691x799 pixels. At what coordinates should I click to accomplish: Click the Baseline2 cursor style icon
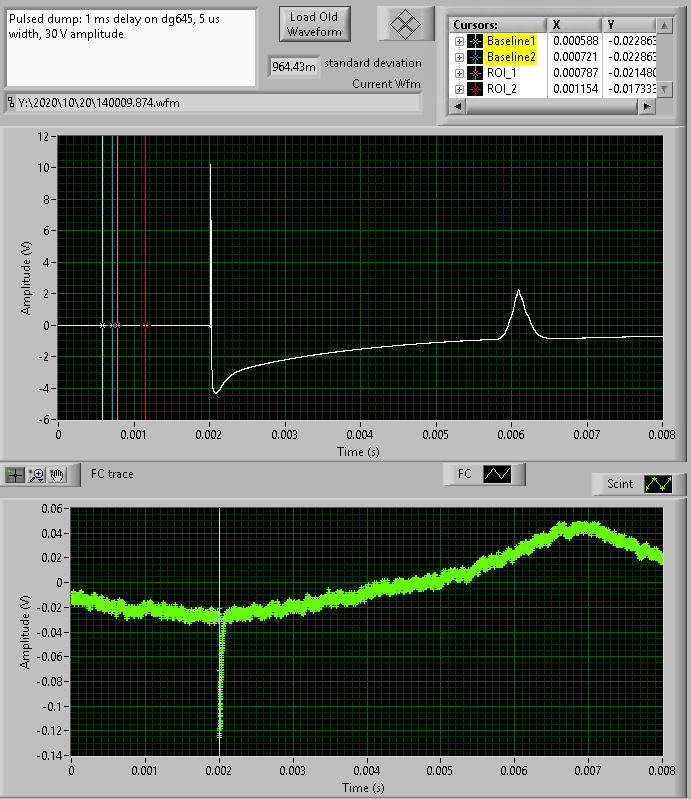coord(474,57)
